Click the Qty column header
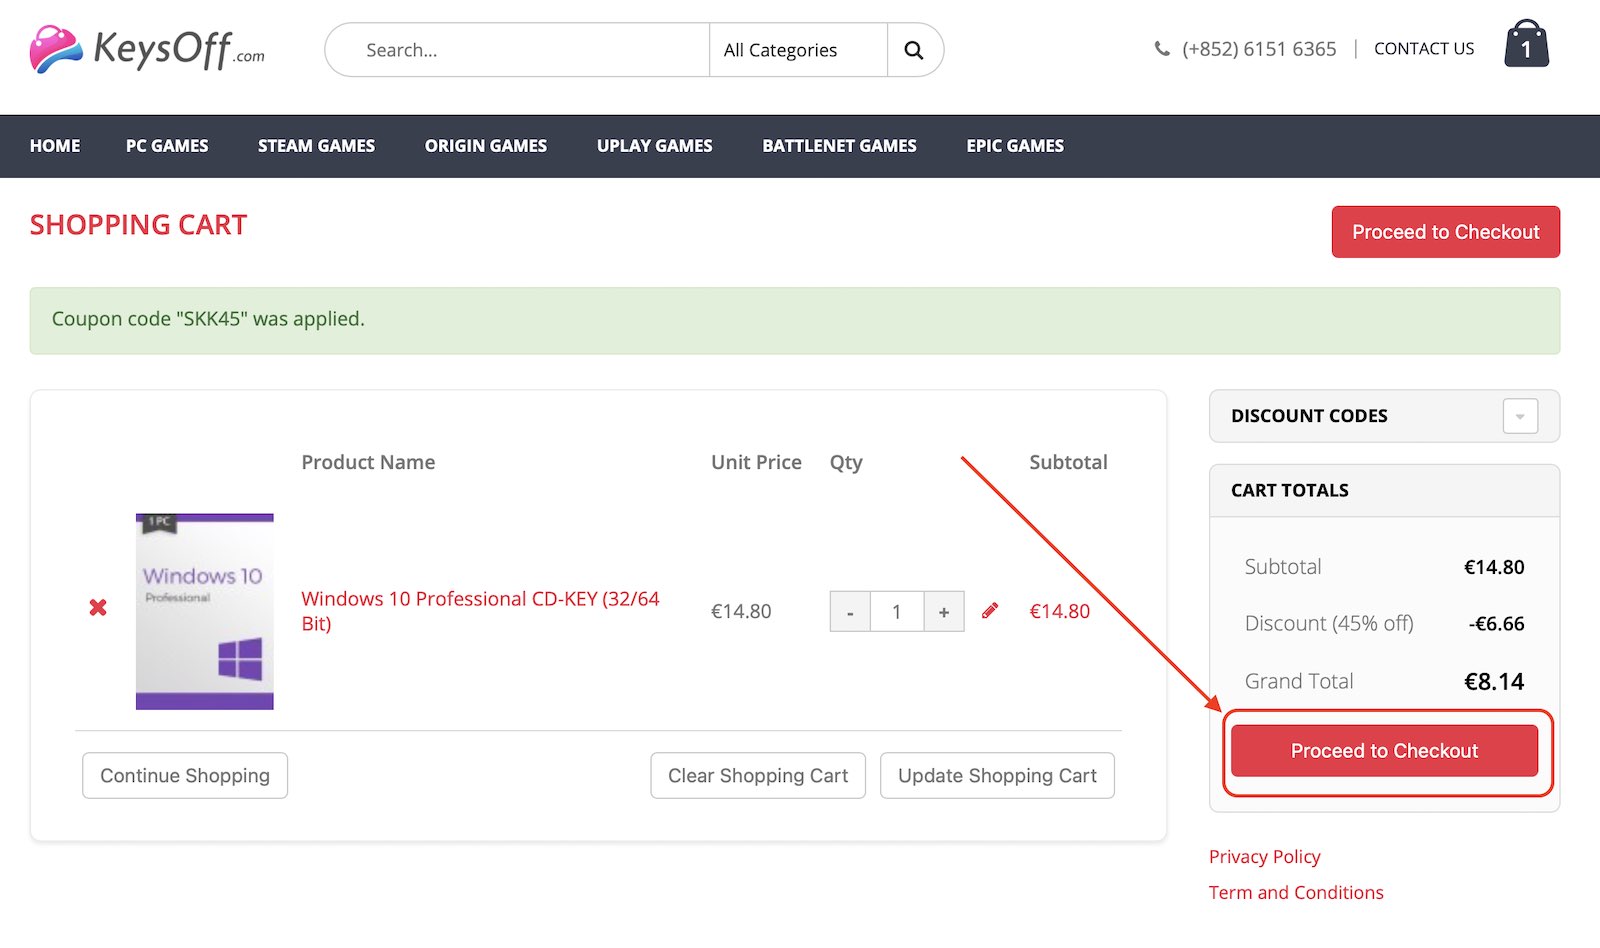 coord(846,462)
